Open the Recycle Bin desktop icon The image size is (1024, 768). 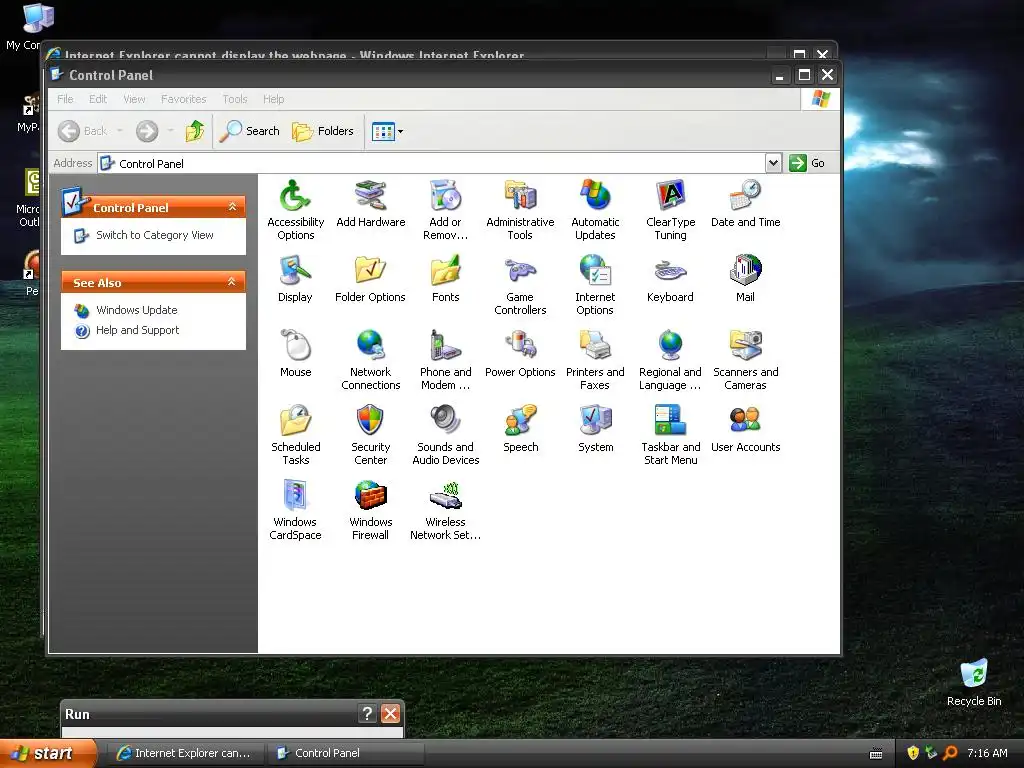(x=974, y=683)
